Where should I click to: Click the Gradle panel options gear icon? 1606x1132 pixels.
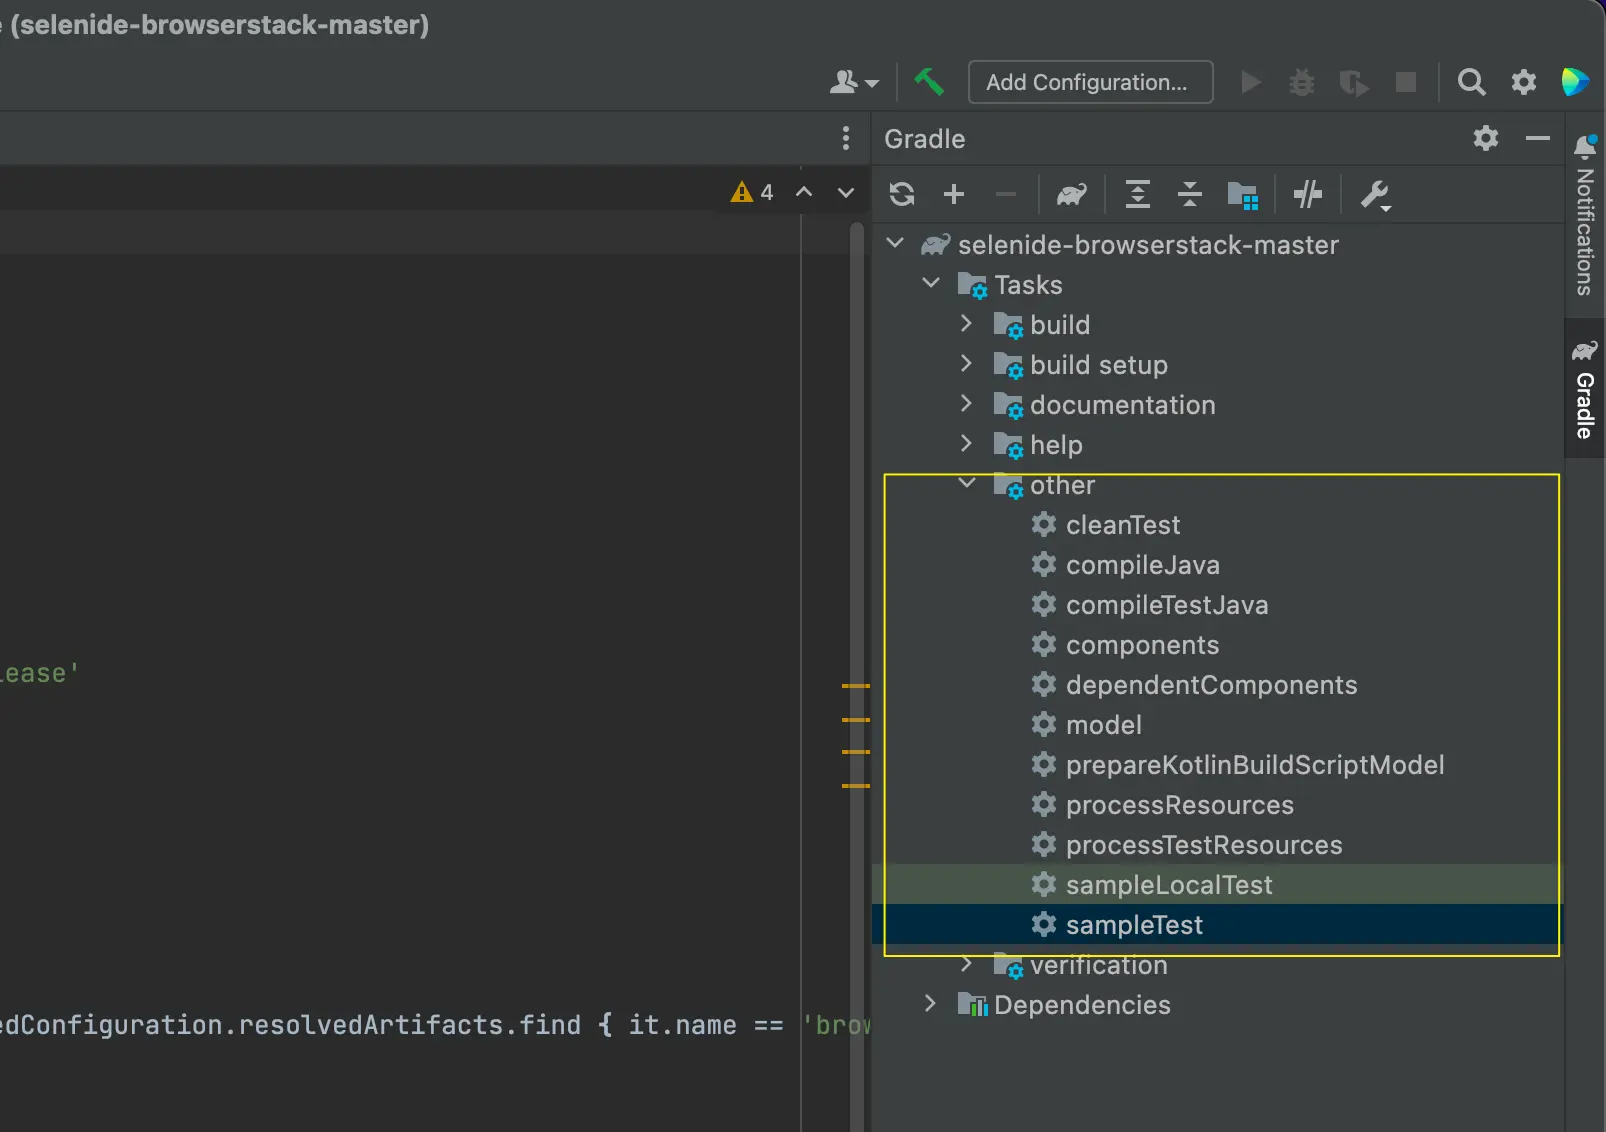pos(1485,139)
